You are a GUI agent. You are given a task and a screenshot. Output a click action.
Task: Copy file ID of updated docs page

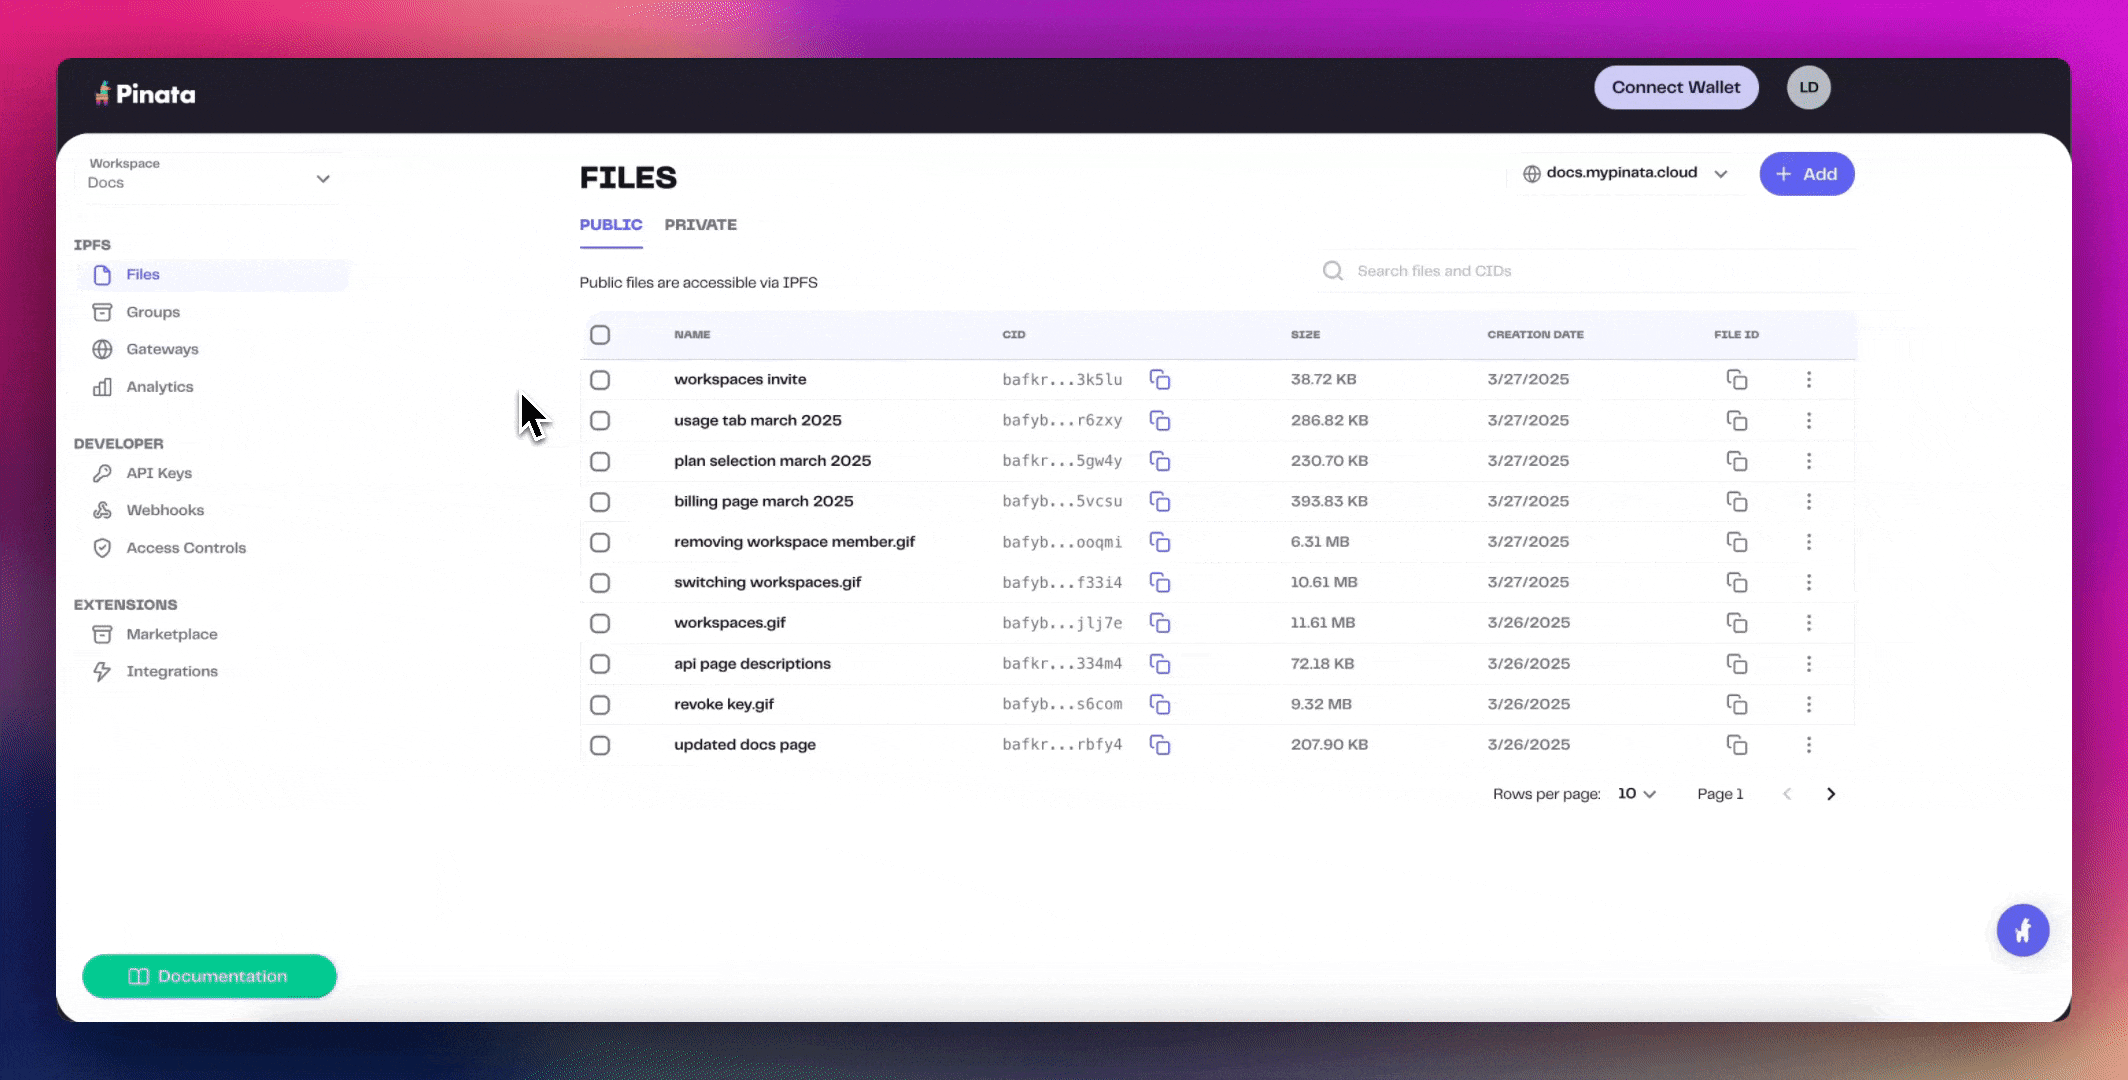[1737, 745]
